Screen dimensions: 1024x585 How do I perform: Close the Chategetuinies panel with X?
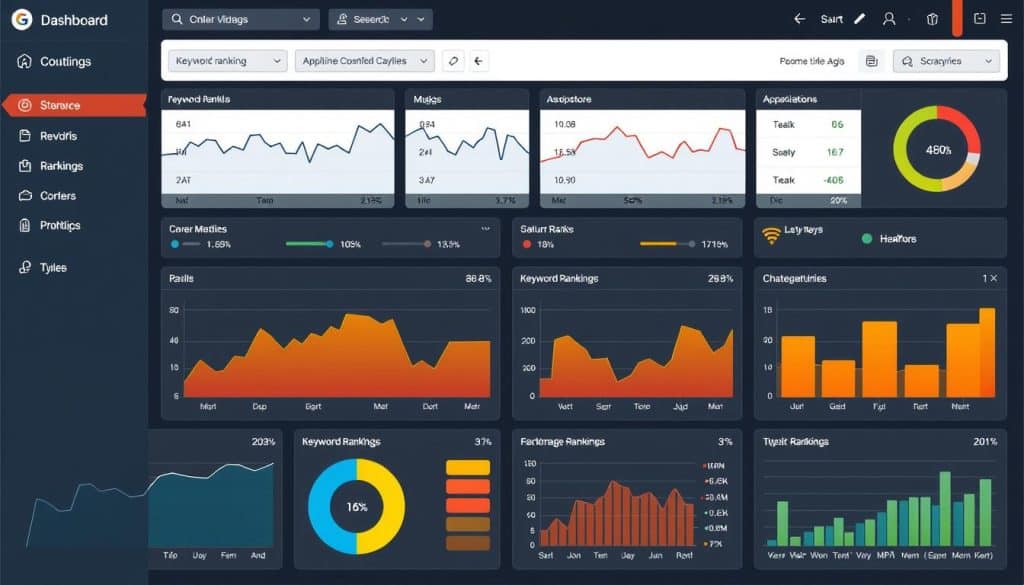[x=994, y=278]
